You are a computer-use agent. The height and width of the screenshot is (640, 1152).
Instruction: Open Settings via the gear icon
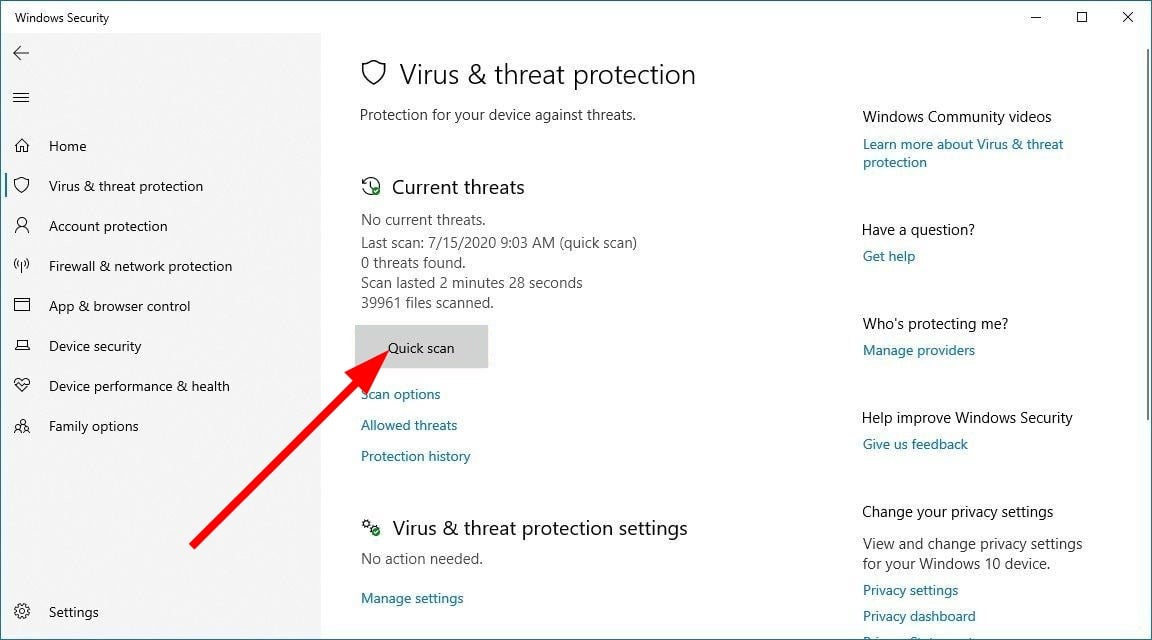pos(22,611)
